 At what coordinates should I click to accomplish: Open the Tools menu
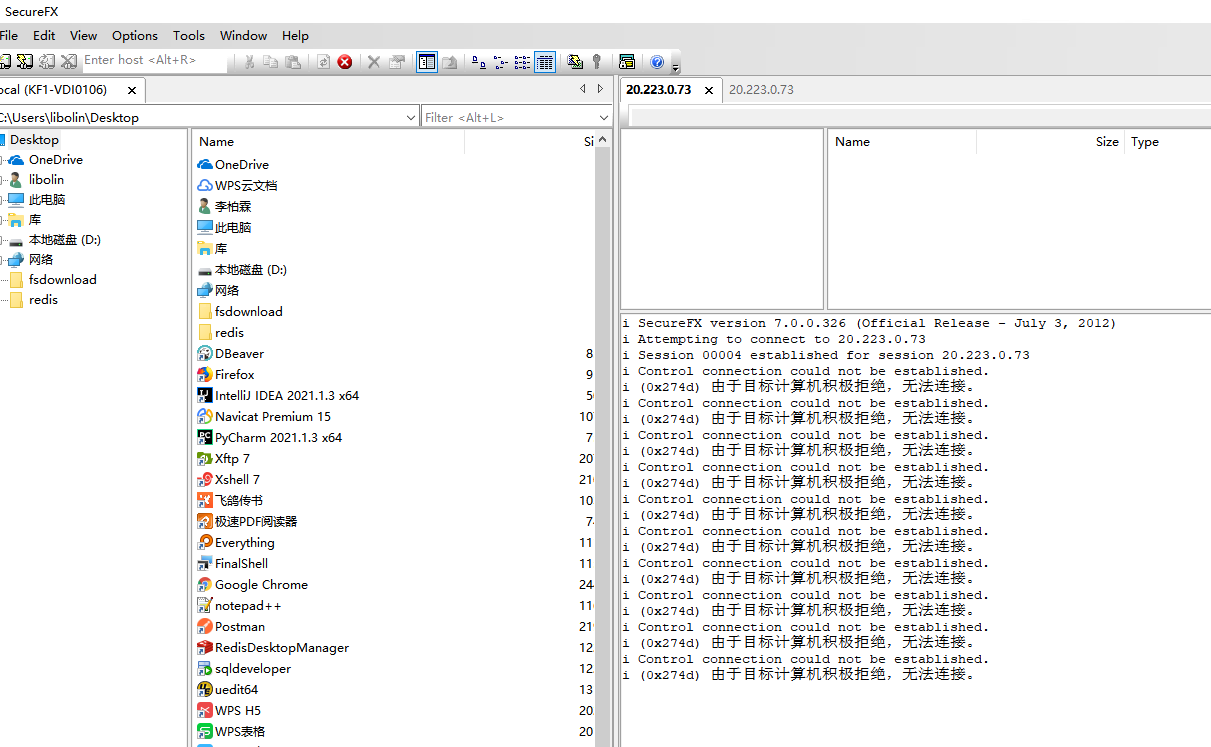pos(189,35)
